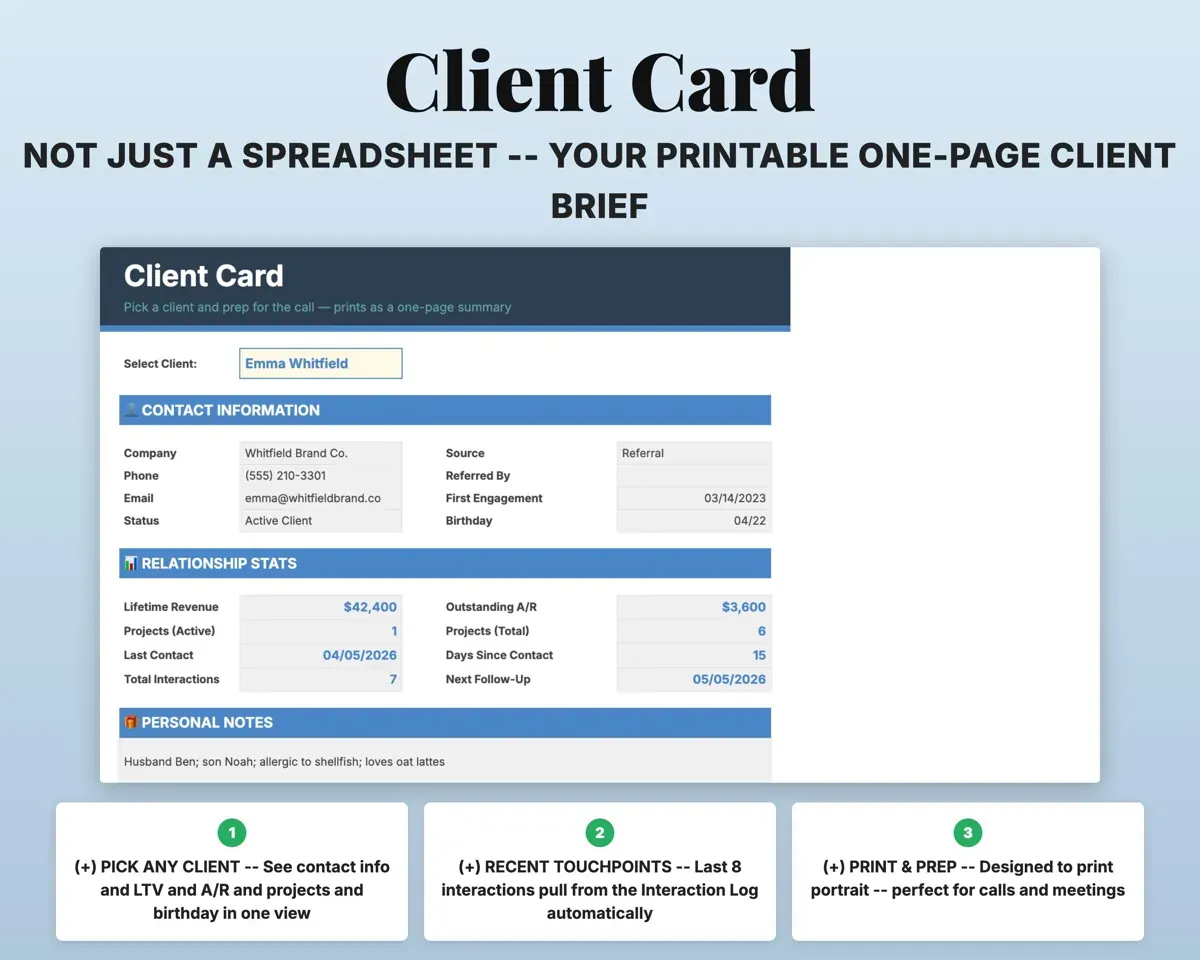Open the Select Client dropdown showing Emma Whitfield
This screenshot has width=1200, height=960.
click(321, 364)
